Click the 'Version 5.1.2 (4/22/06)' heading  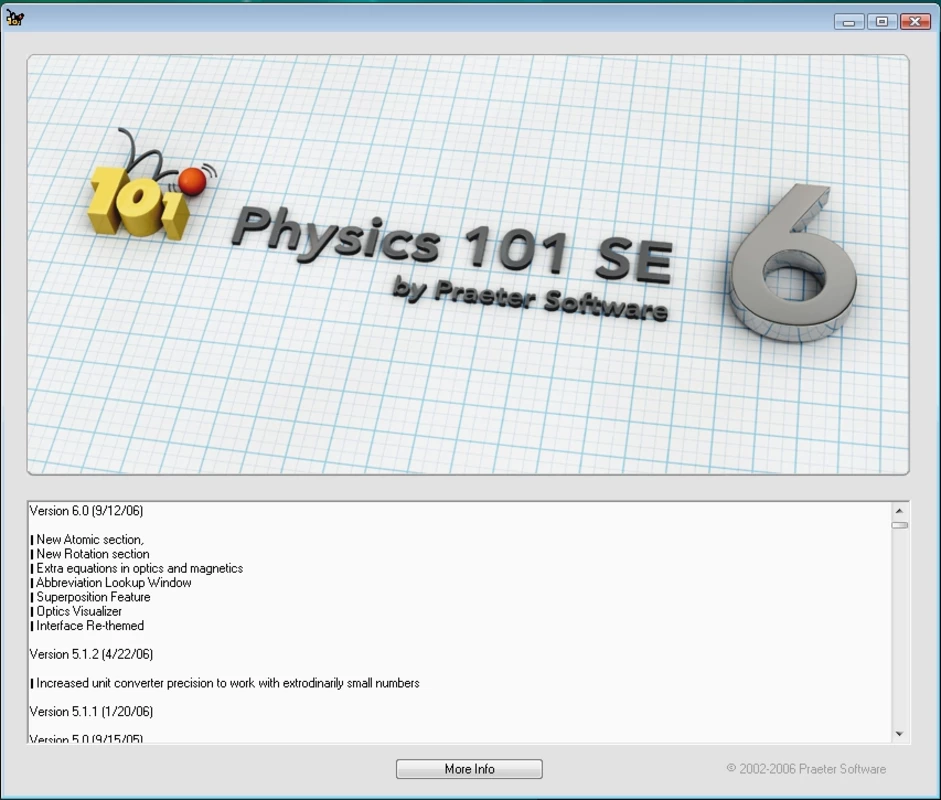pos(91,654)
